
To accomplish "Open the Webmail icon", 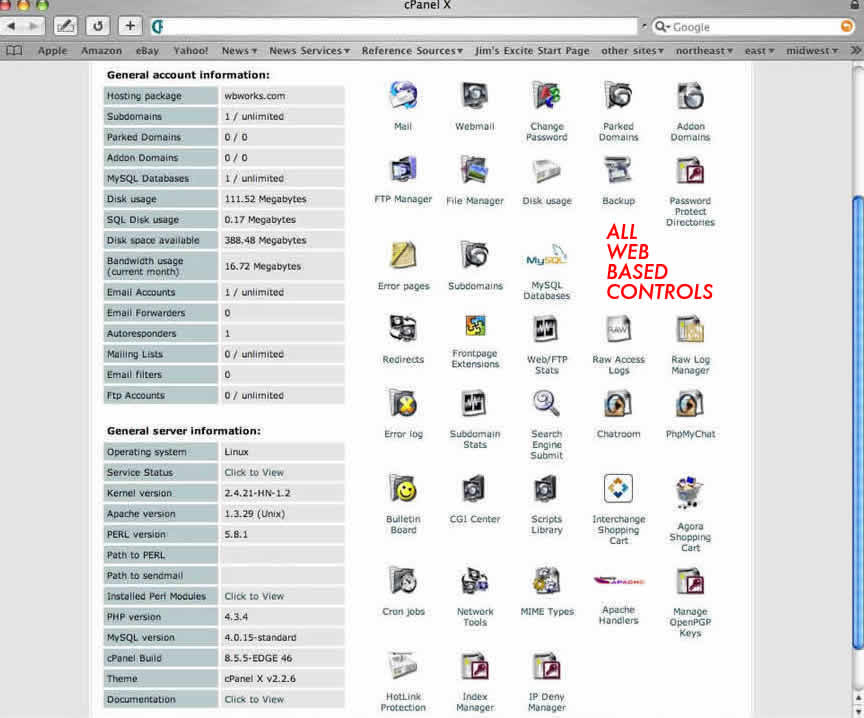I will click(x=474, y=96).
